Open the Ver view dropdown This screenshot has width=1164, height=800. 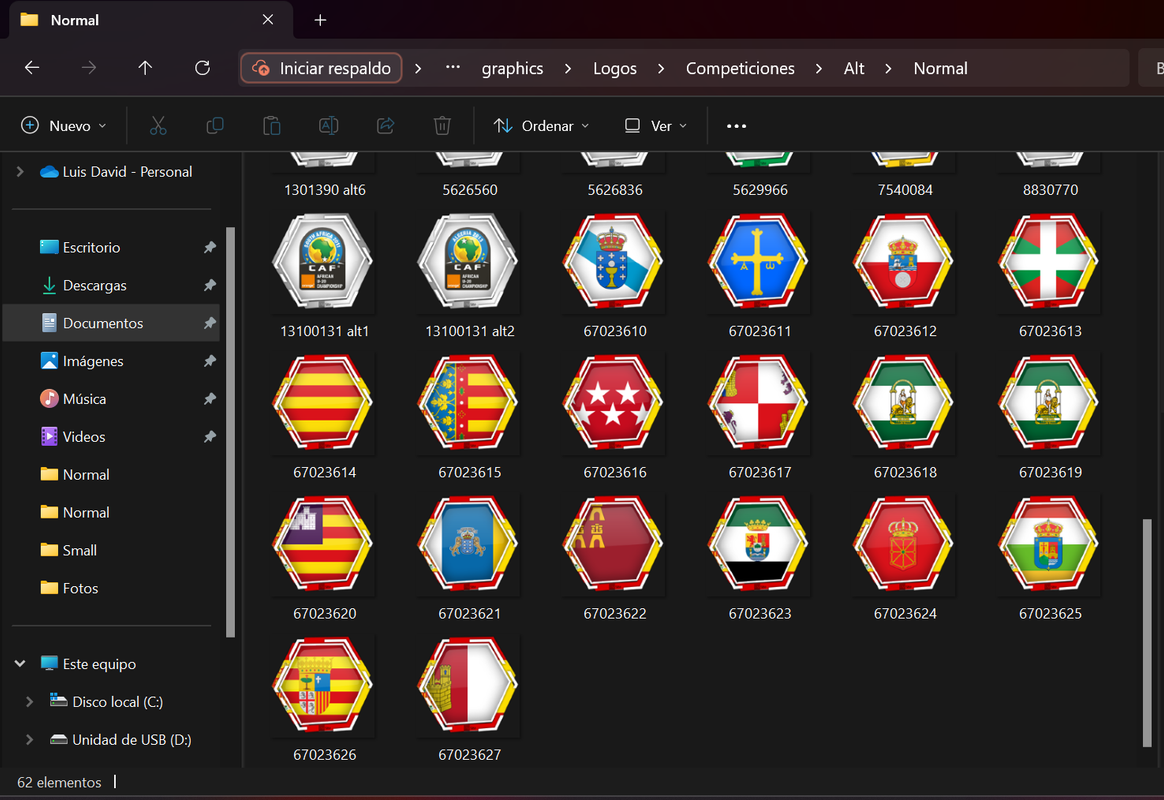click(x=655, y=126)
